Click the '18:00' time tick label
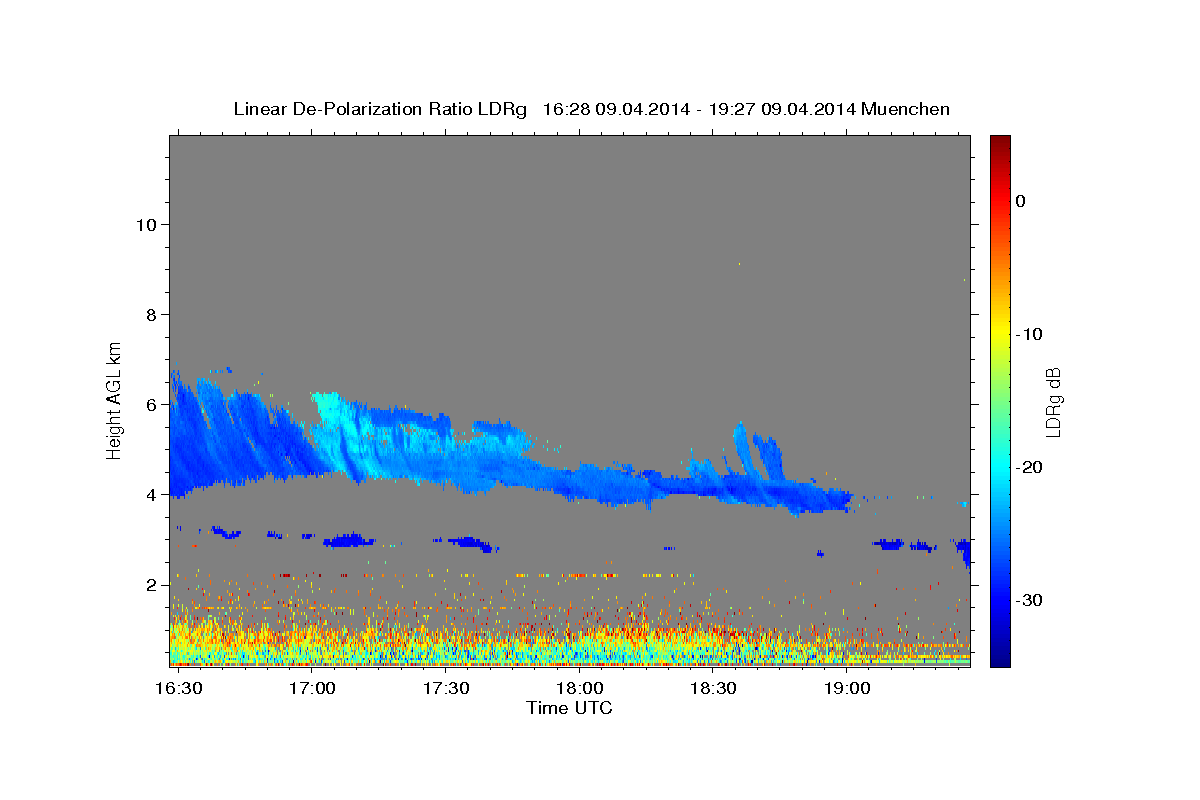 (x=579, y=689)
